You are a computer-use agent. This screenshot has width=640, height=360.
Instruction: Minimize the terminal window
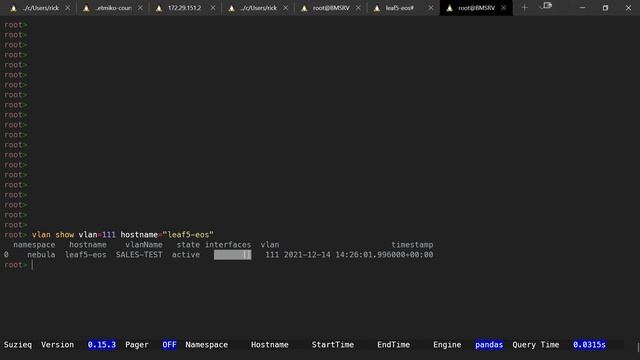(x=582, y=8)
